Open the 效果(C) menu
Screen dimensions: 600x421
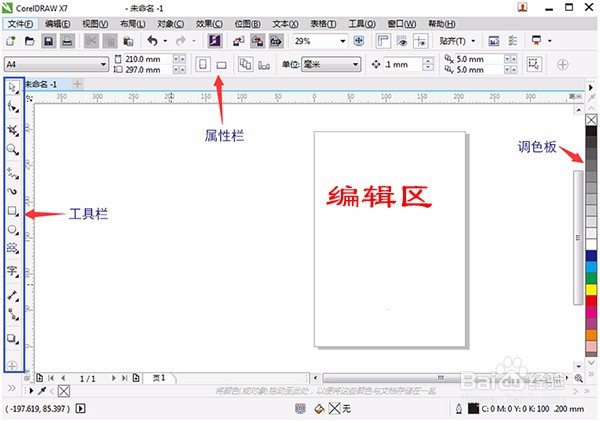209,24
